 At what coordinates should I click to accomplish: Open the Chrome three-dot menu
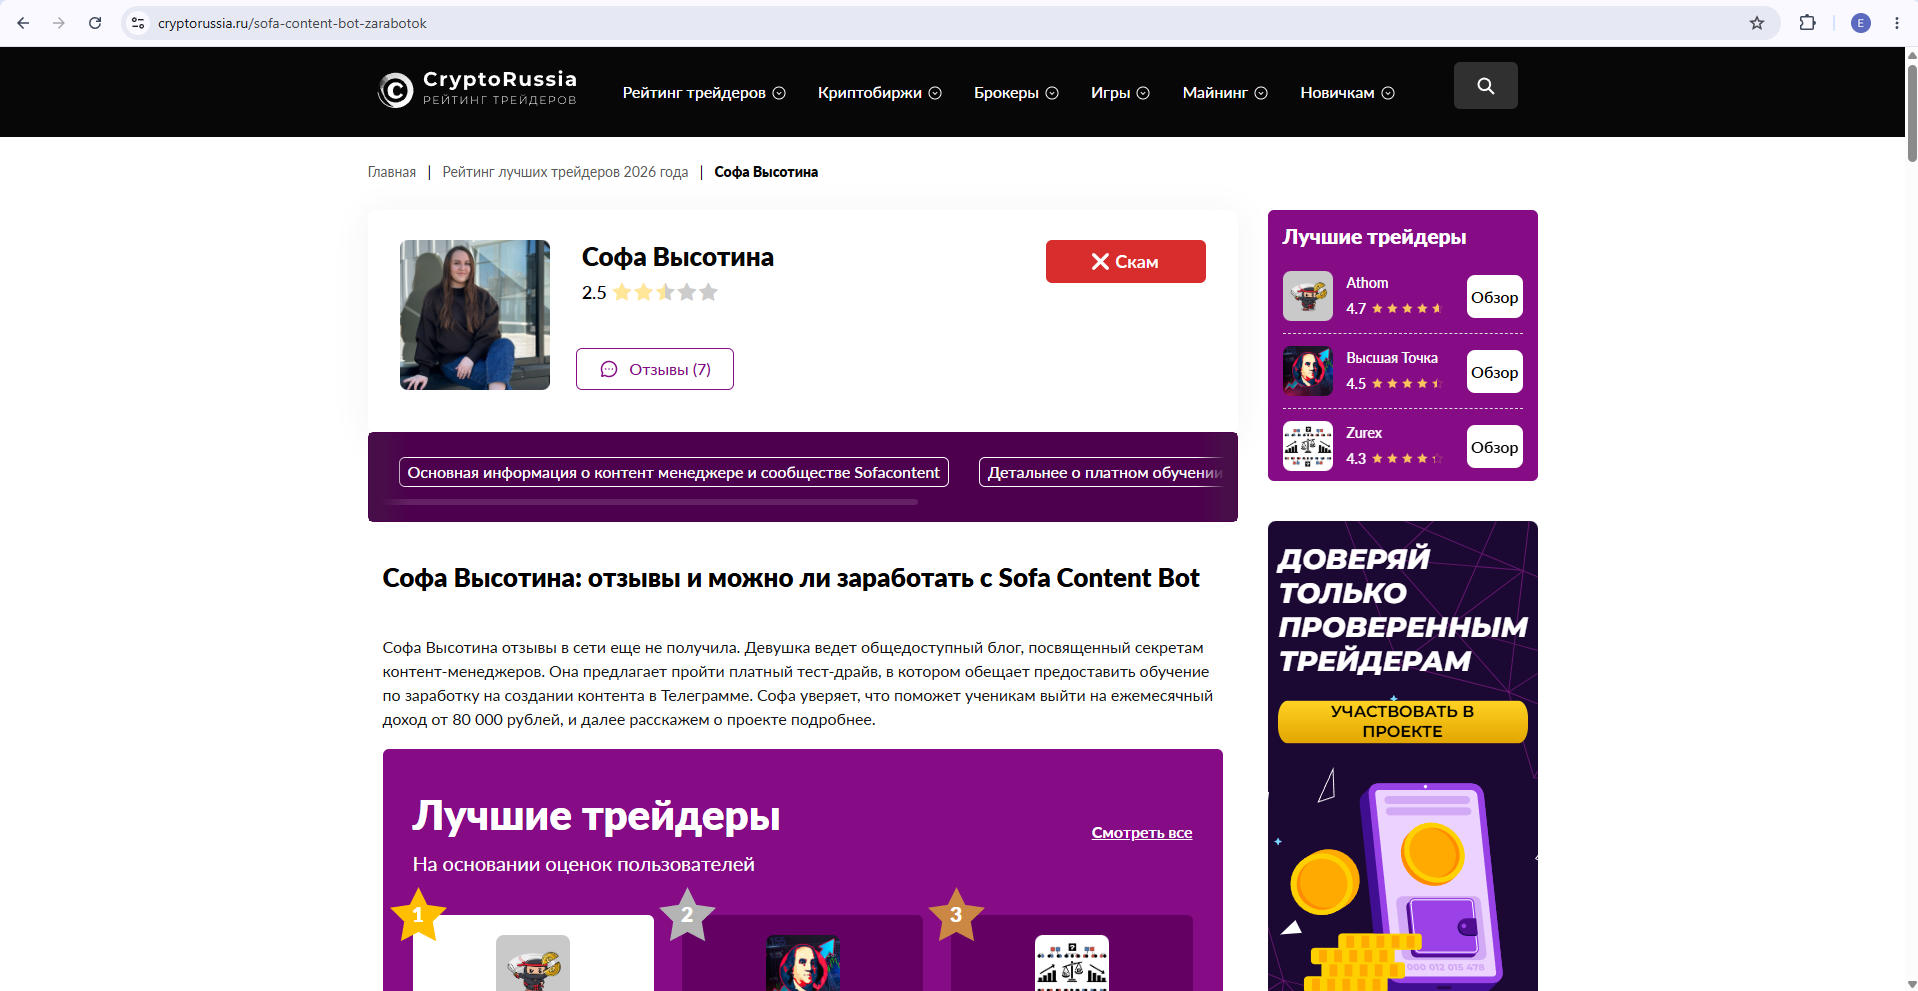click(x=1897, y=23)
